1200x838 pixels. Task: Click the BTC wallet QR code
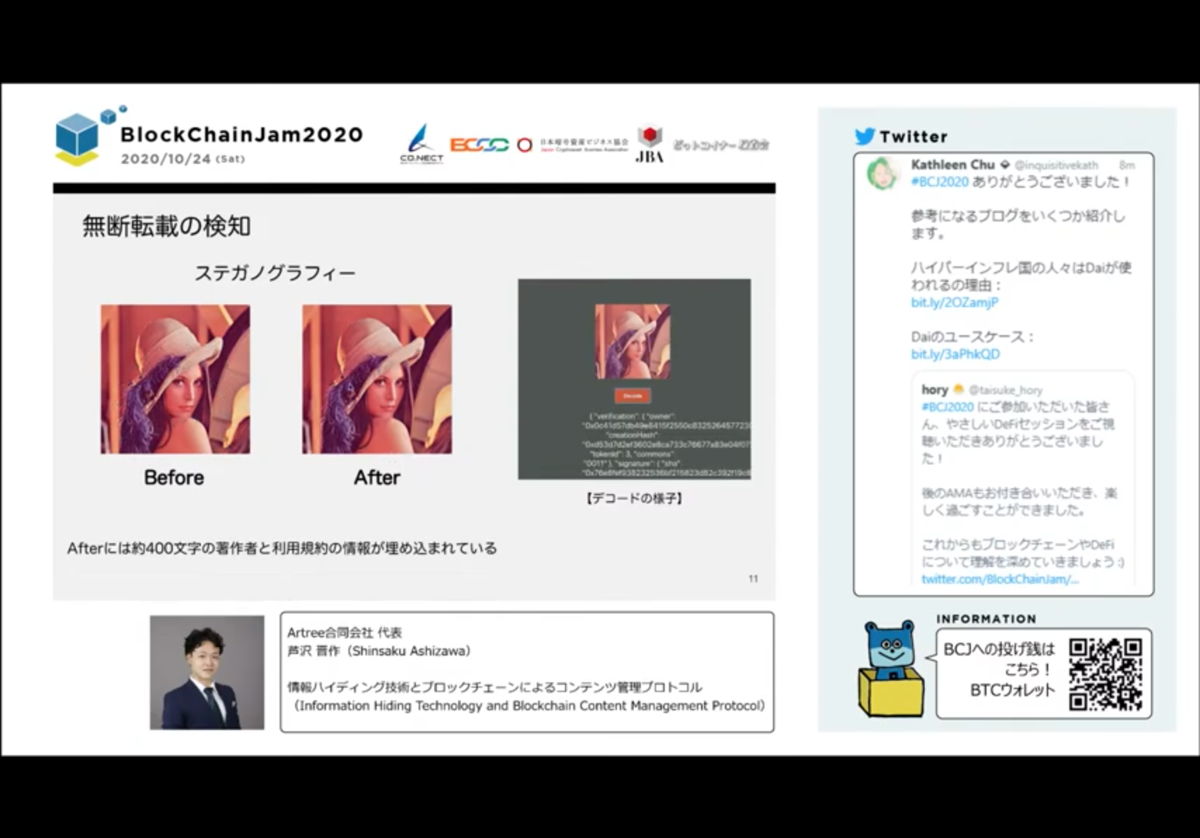click(x=1105, y=673)
